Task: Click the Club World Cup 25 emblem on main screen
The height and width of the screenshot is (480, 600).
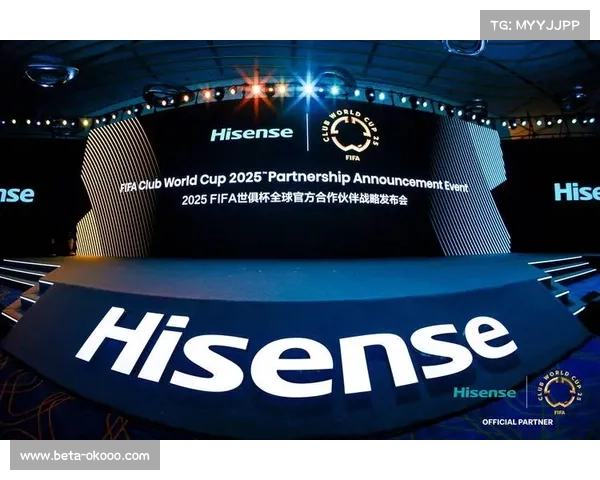Action: point(351,135)
